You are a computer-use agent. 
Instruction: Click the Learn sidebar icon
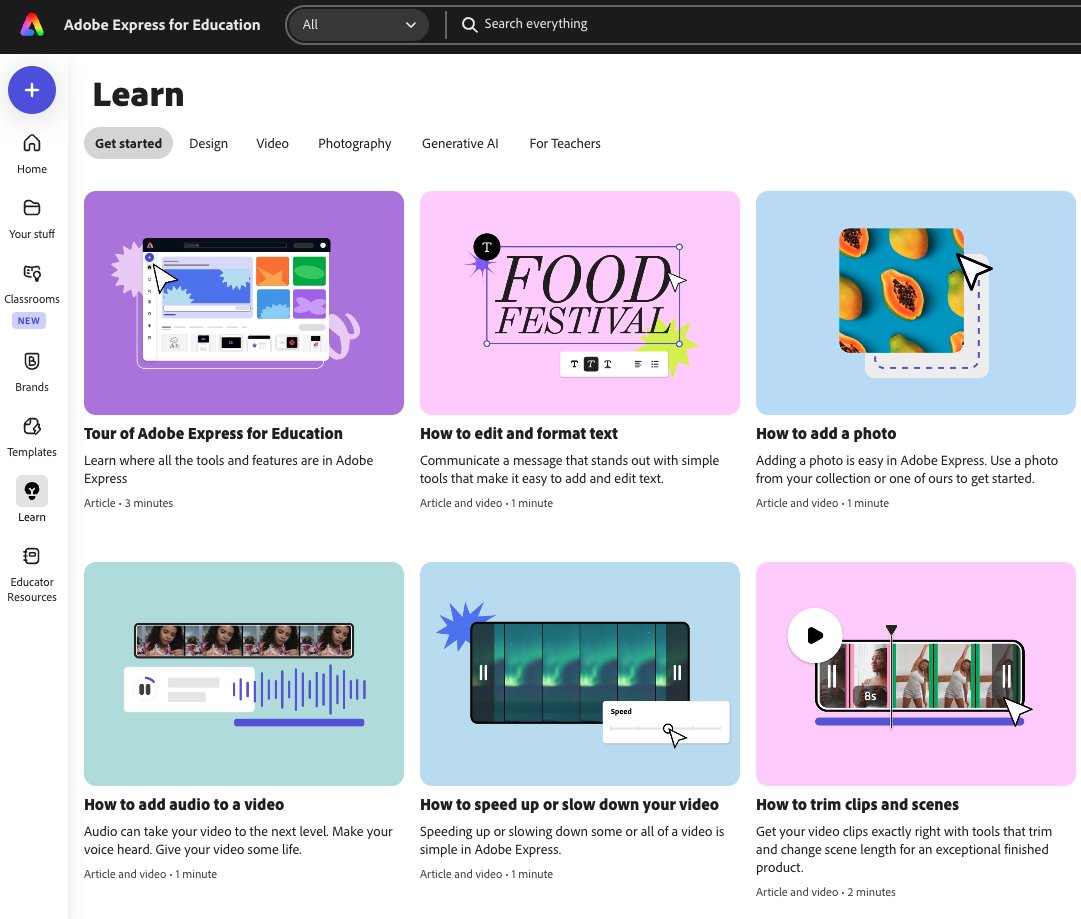pyautogui.click(x=32, y=491)
